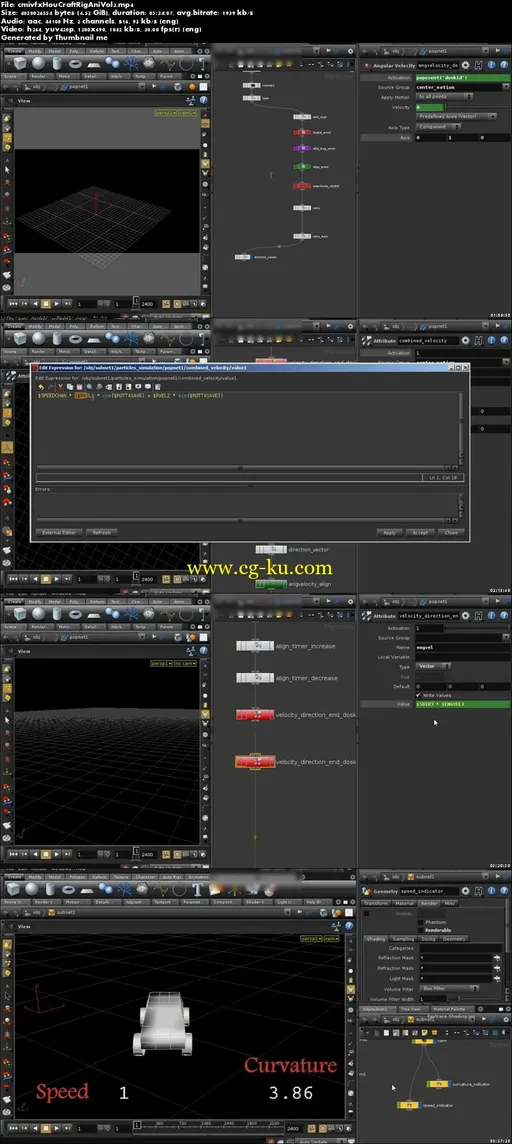Select the speed_indicator node in bottom network
This screenshot has height=1144, width=512.
(x=410, y=1105)
